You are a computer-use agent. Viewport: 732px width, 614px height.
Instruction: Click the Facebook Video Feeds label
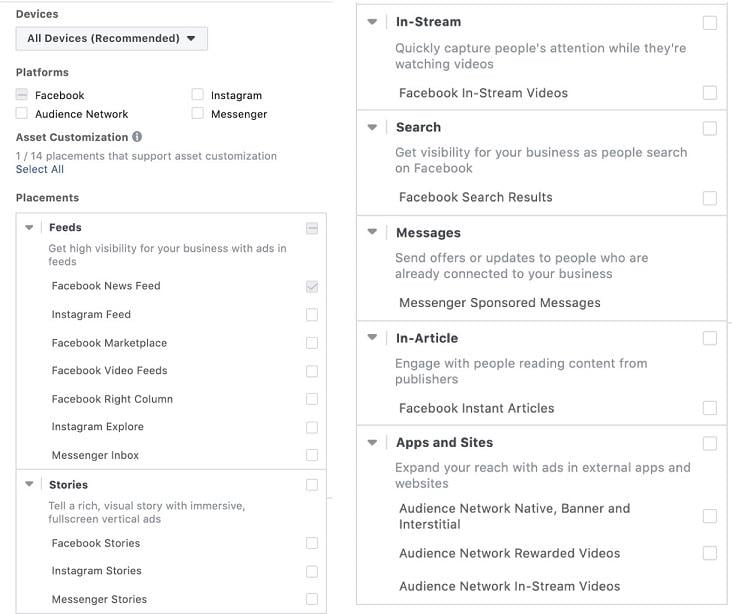point(109,370)
